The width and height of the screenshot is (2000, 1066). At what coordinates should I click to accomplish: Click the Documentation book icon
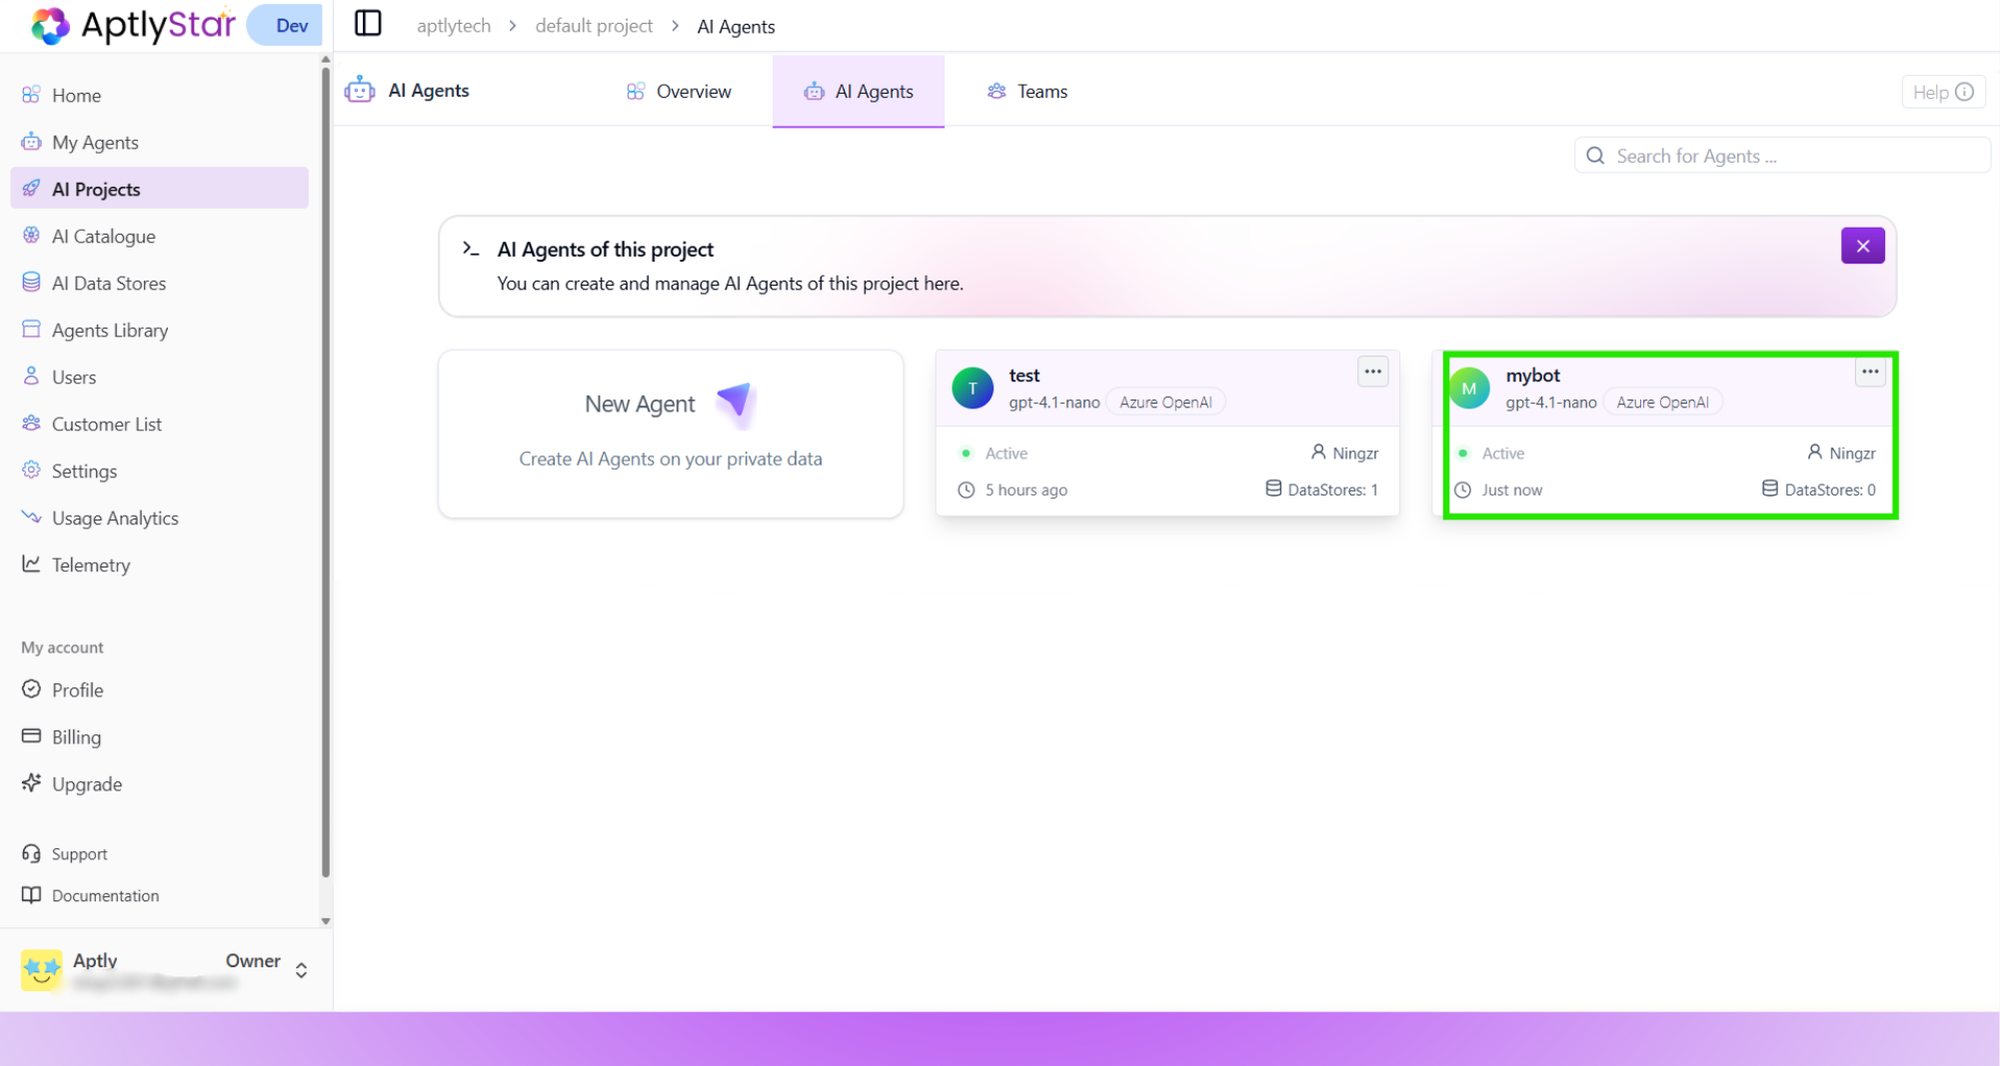pyautogui.click(x=31, y=895)
